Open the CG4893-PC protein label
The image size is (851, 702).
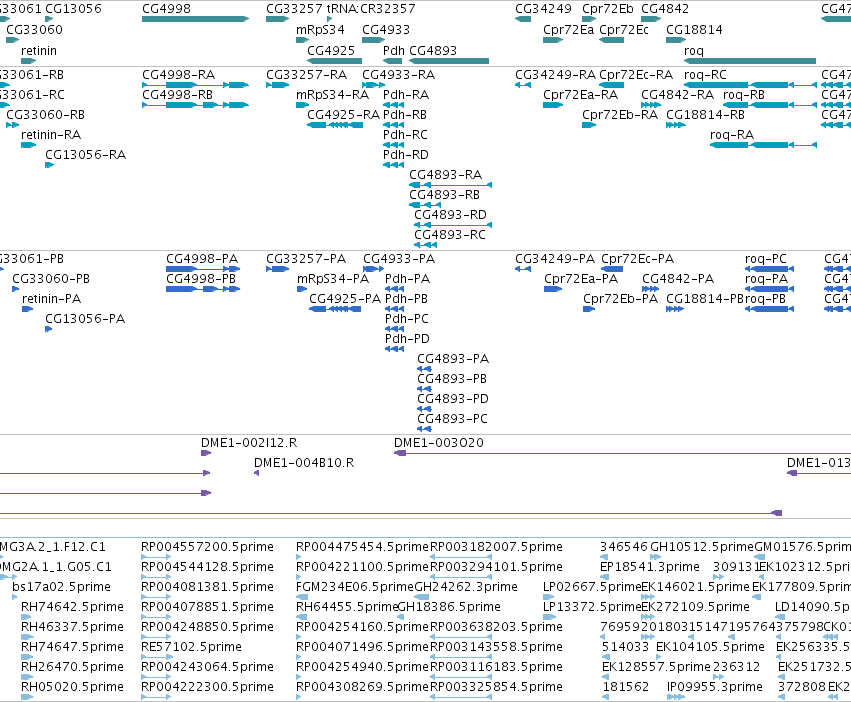[x=452, y=419]
